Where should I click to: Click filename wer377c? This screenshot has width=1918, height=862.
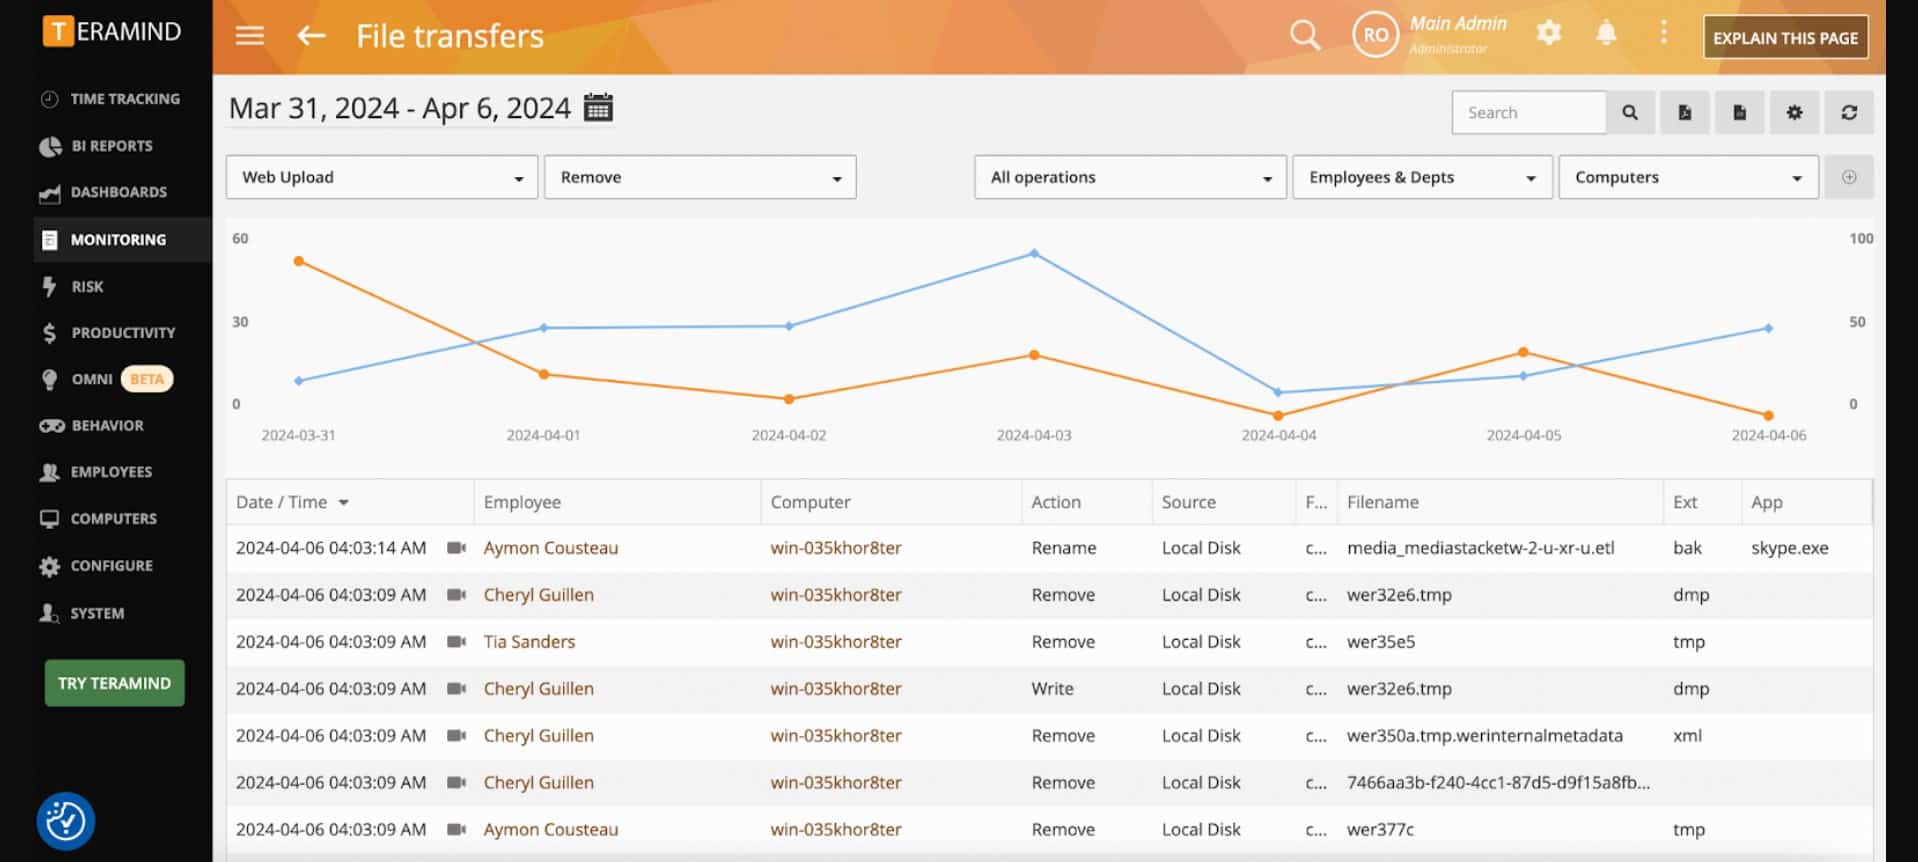[x=1380, y=830]
